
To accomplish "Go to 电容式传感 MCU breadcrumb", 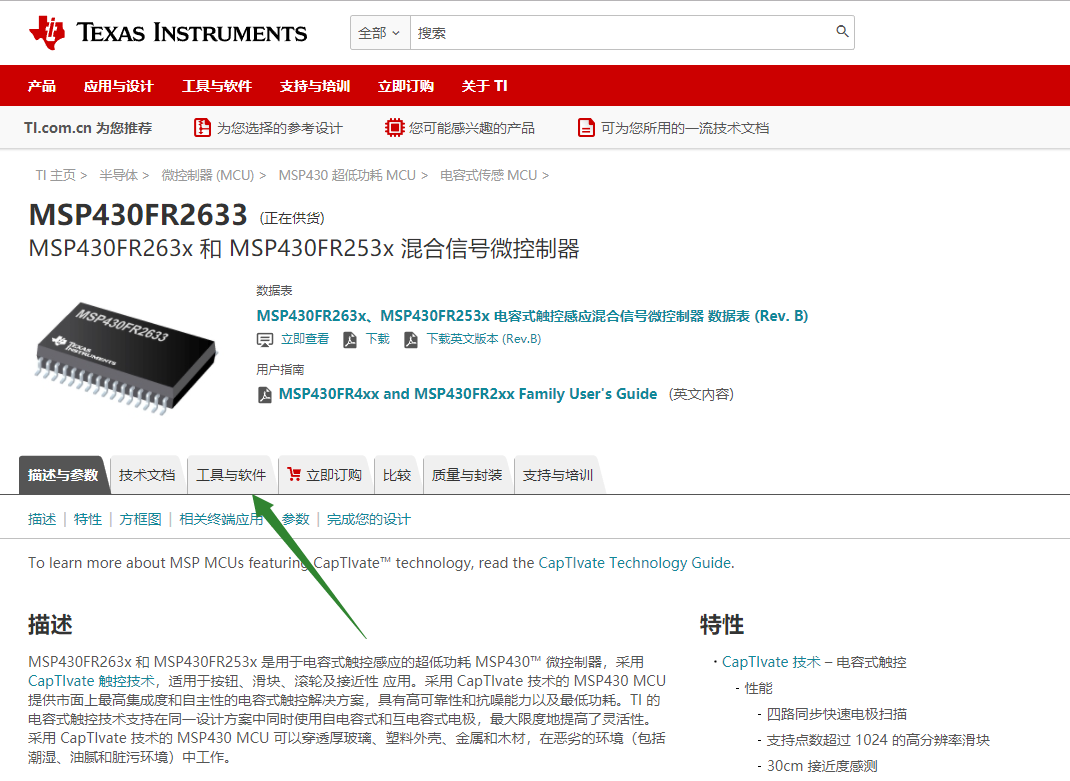I will pos(489,175).
